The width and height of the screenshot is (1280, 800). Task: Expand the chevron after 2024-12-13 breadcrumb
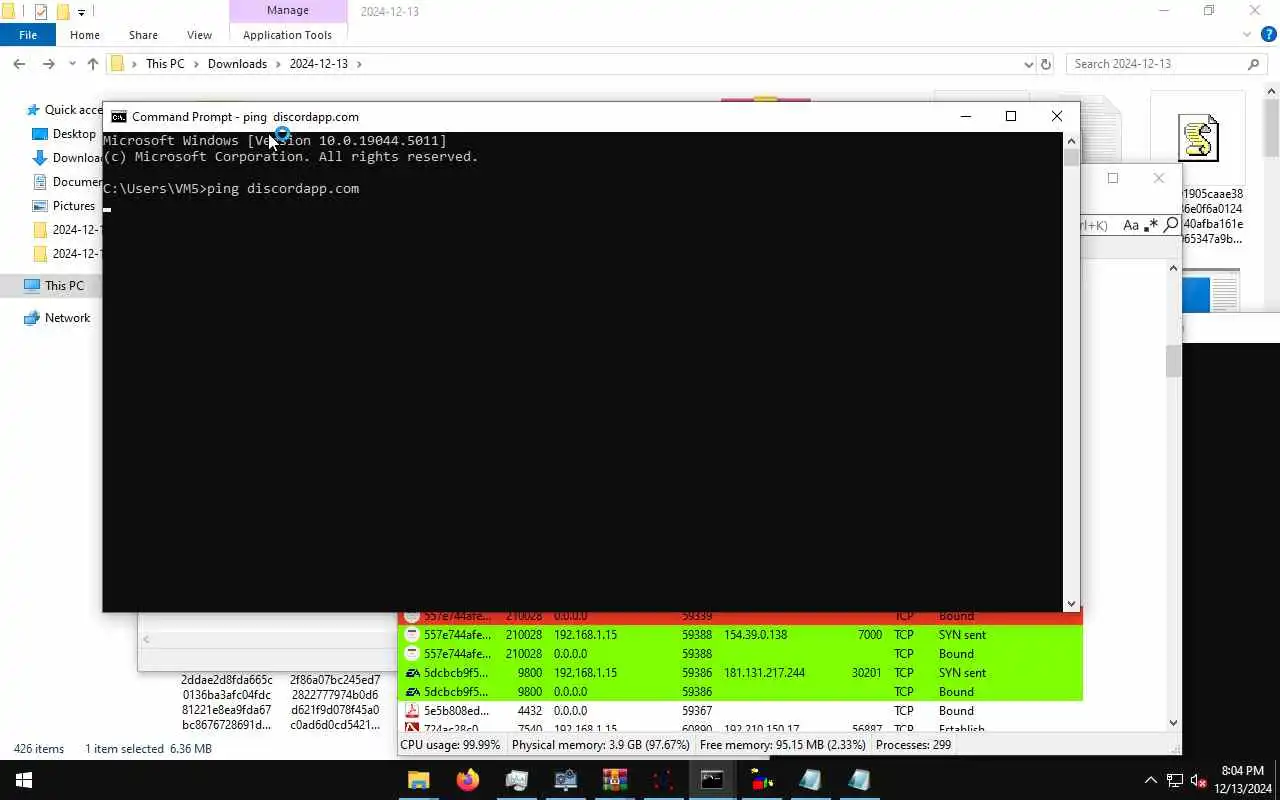(359, 64)
